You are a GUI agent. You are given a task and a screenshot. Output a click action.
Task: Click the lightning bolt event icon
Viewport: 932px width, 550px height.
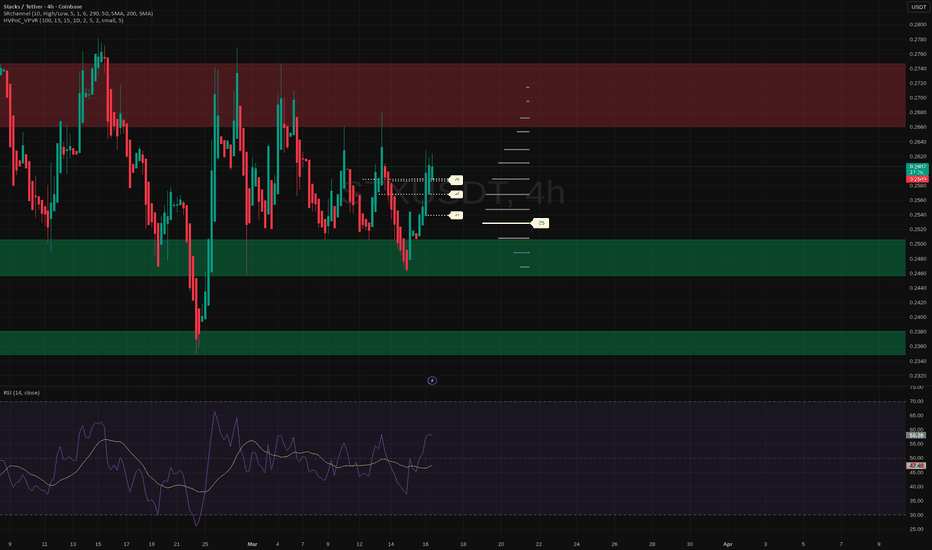point(432,381)
